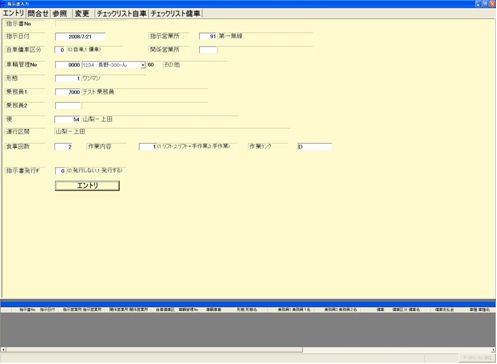497x364 pixels.
Task: Click the 食事回数 field
Action: [x=63, y=147]
